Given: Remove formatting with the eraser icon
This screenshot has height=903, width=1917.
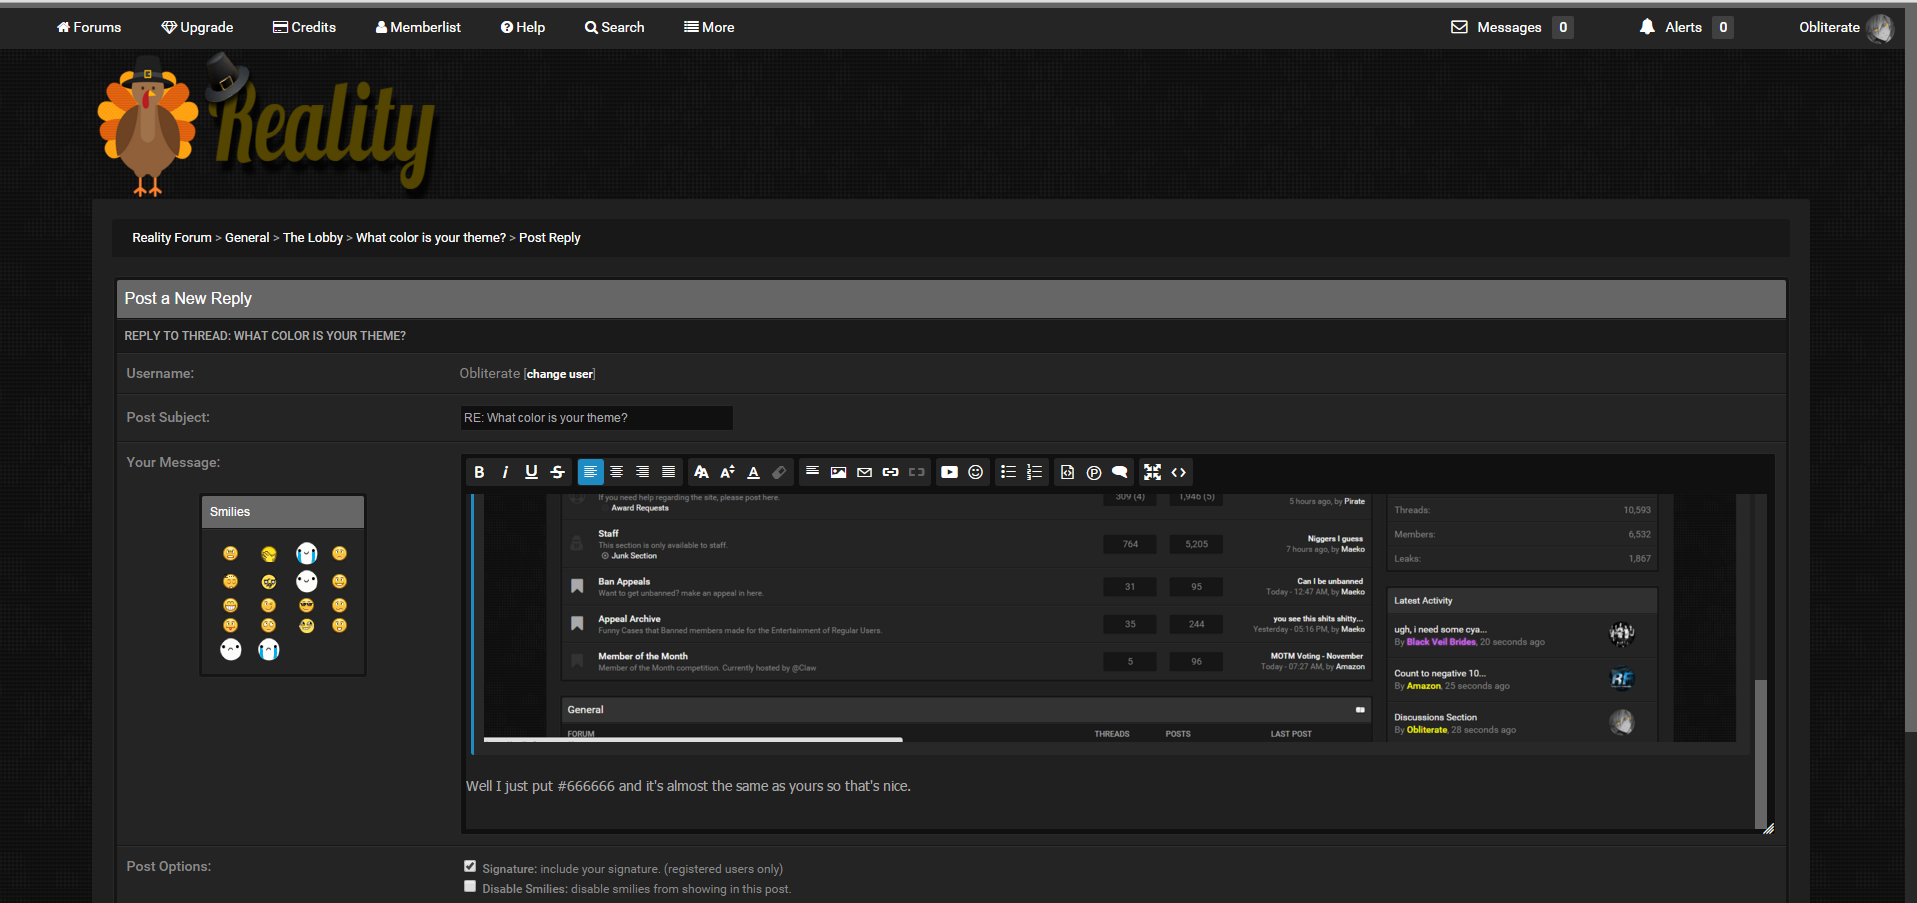Looking at the screenshot, I should tap(779, 472).
